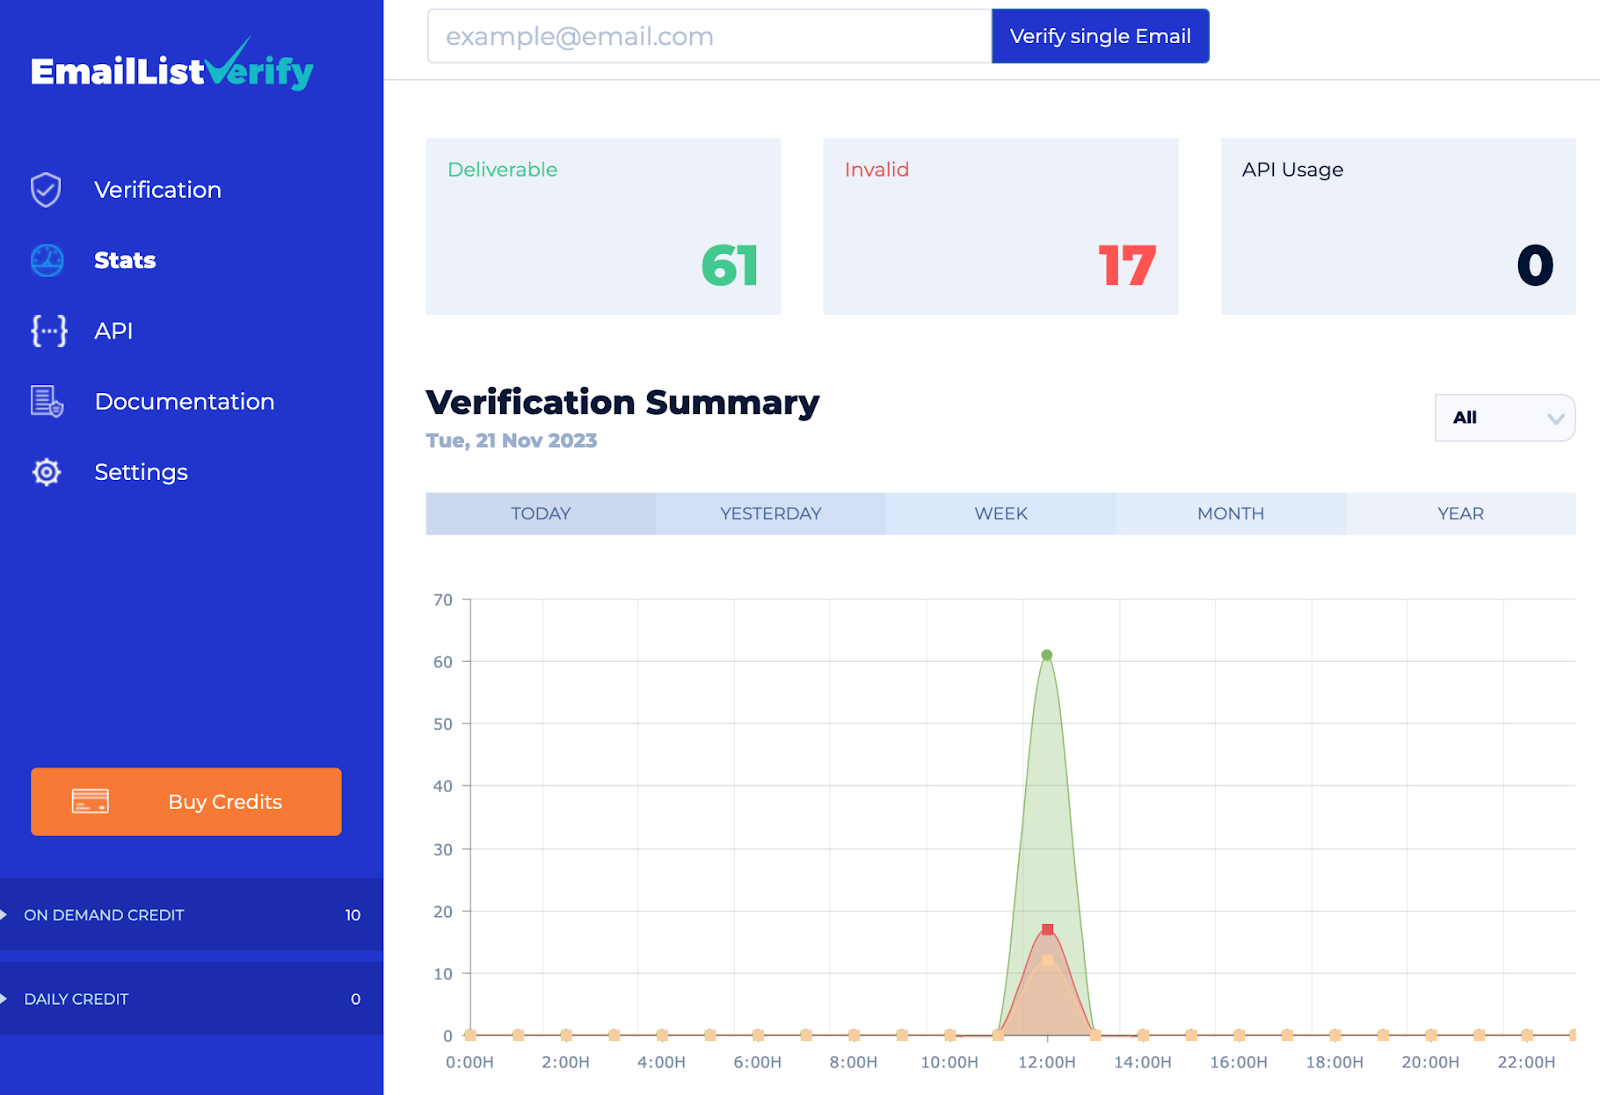Click the green peak point at 12:00H

(1047, 656)
